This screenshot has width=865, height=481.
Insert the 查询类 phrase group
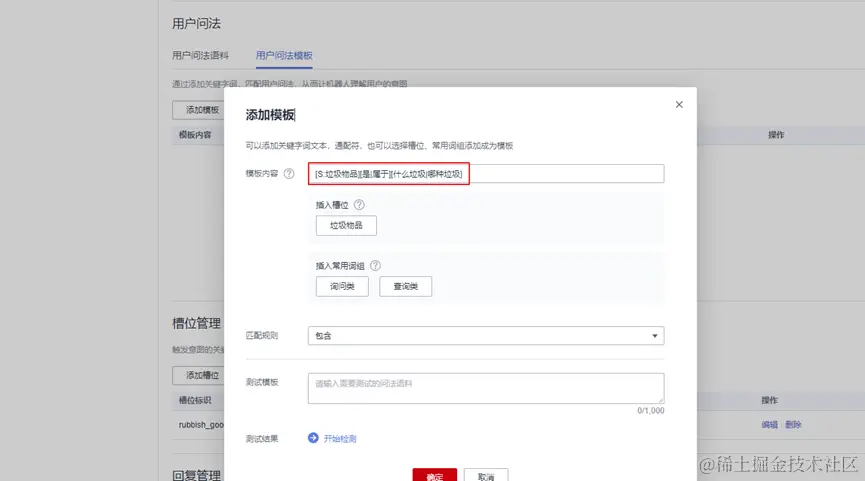click(405, 286)
